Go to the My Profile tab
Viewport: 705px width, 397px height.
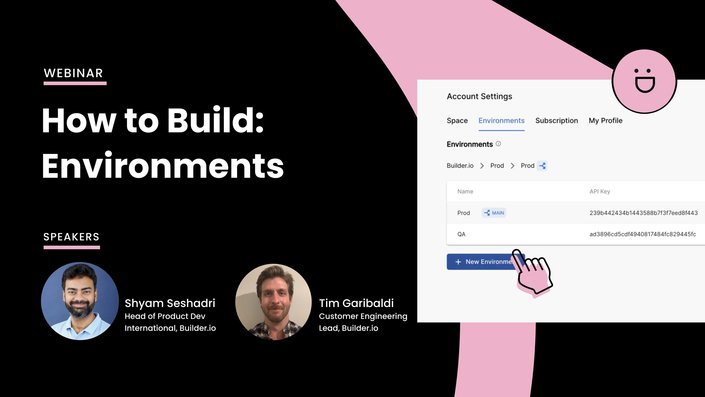point(606,120)
